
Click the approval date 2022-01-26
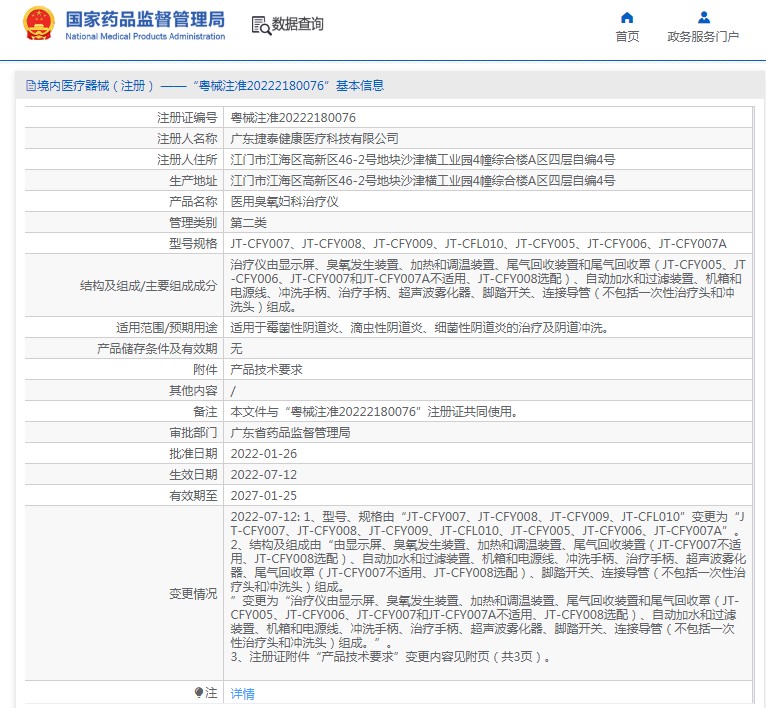point(264,453)
